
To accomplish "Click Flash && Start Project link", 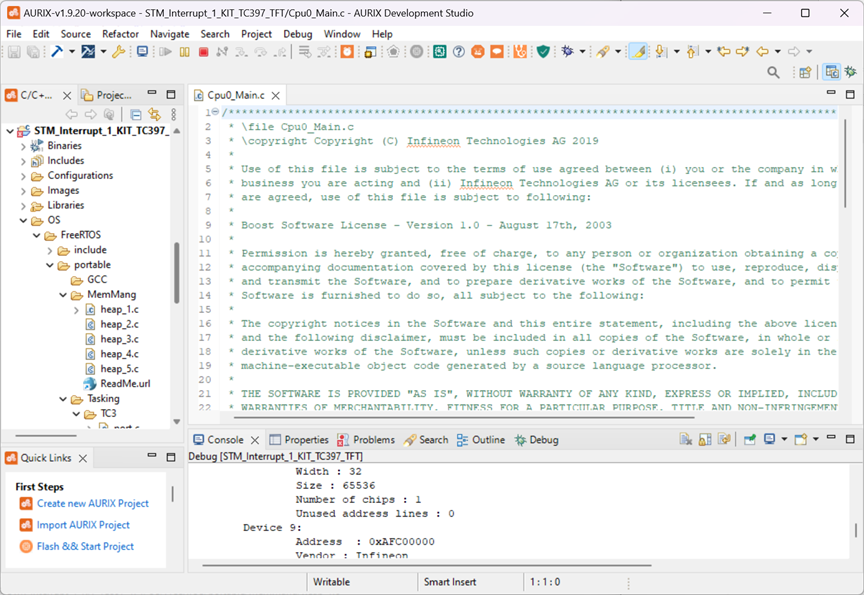I will click(85, 546).
